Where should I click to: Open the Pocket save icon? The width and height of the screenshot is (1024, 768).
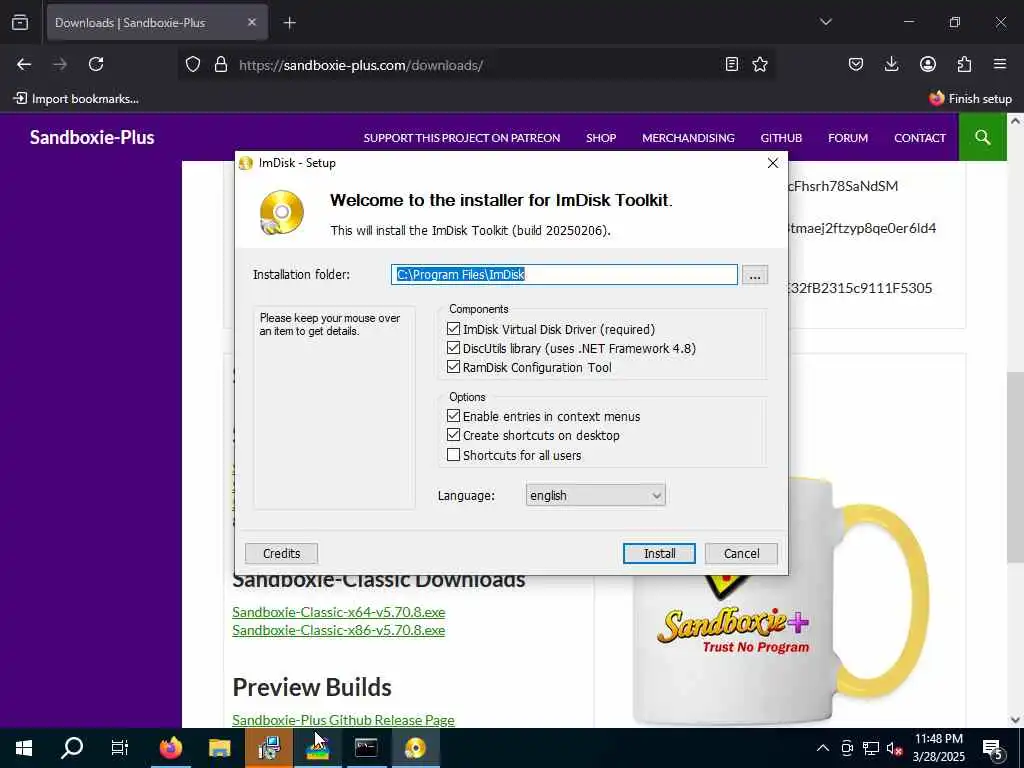[856, 64]
